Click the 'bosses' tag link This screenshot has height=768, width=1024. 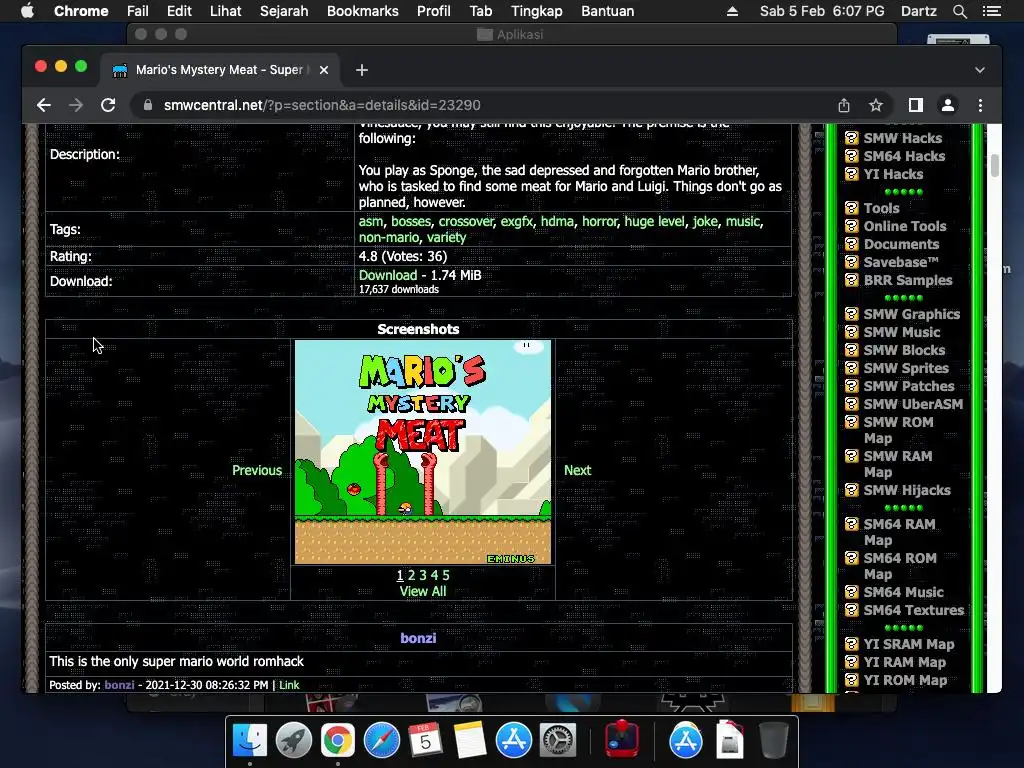(x=411, y=221)
